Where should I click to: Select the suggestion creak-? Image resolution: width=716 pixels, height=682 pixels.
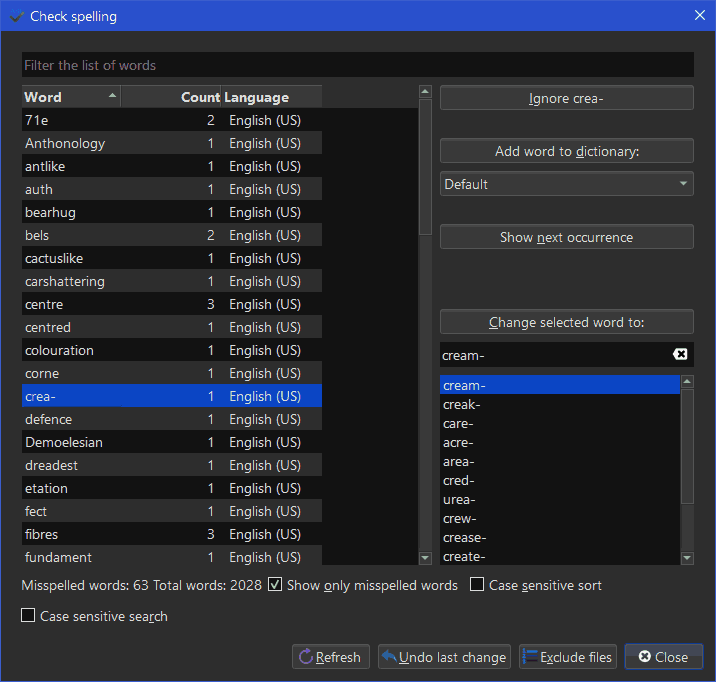[560, 404]
